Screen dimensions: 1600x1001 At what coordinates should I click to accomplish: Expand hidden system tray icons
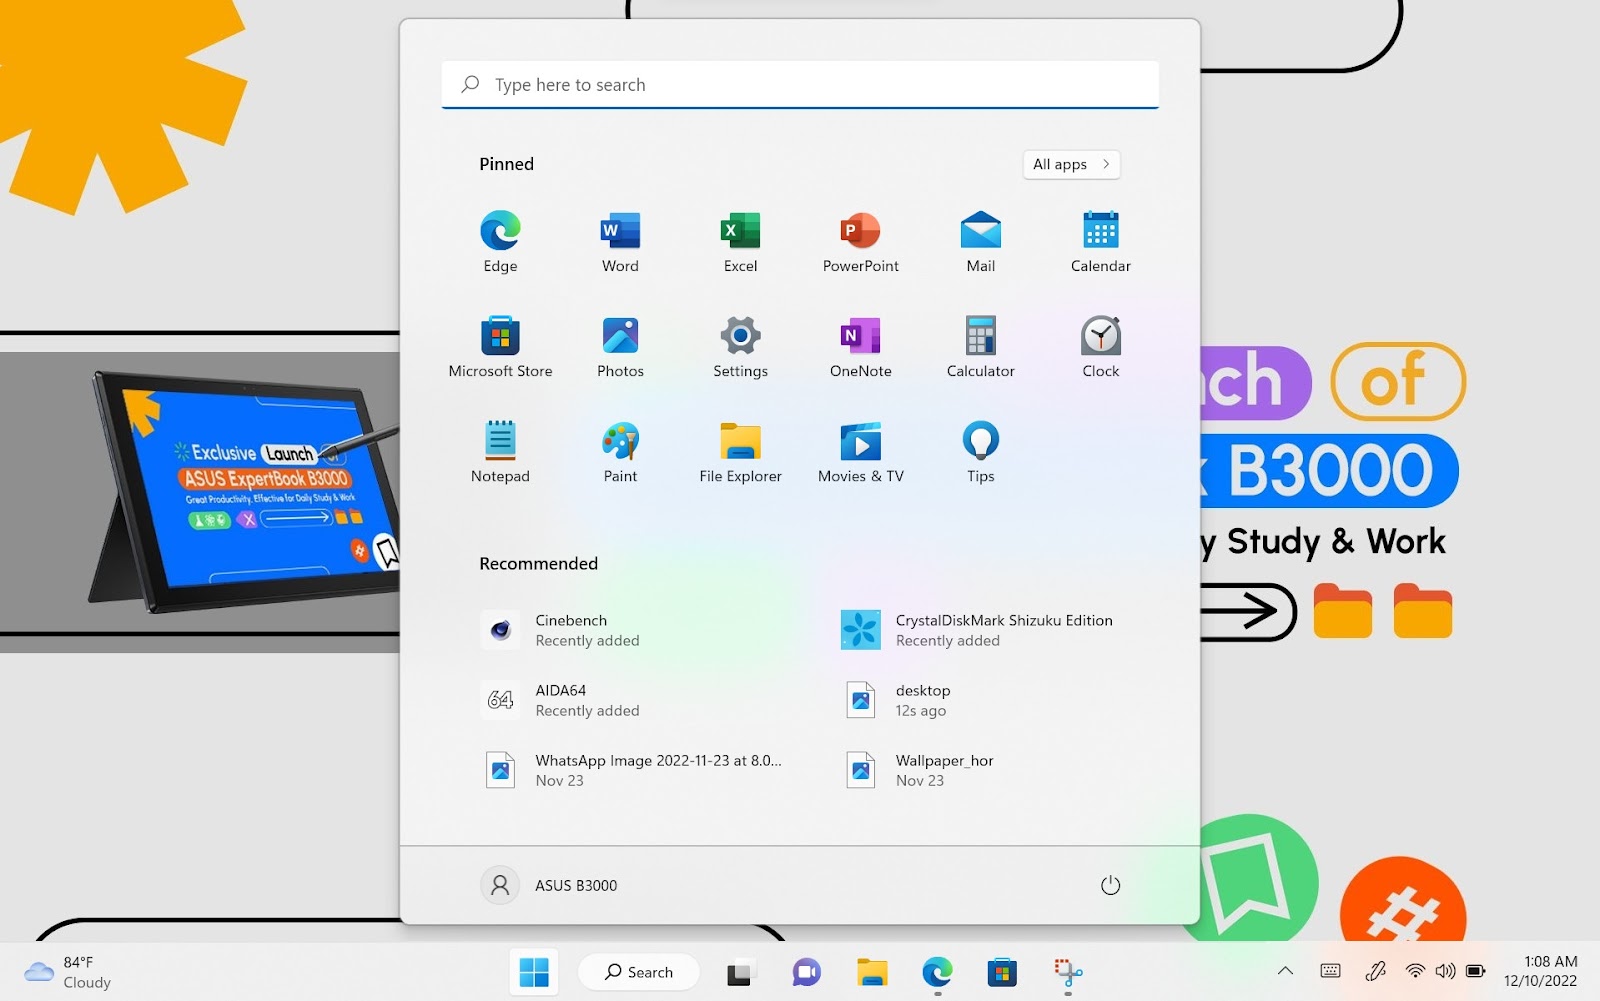point(1286,971)
